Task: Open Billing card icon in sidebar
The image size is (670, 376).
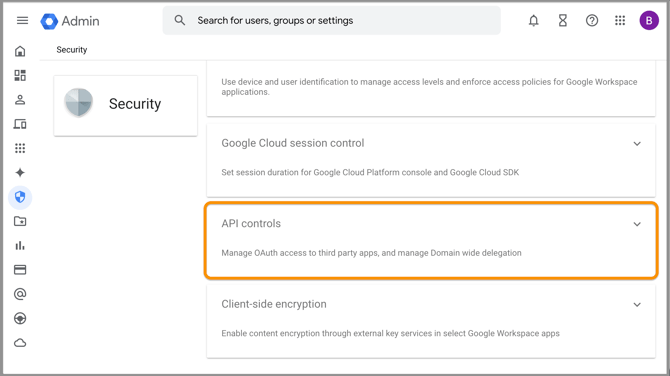Action: [20, 270]
